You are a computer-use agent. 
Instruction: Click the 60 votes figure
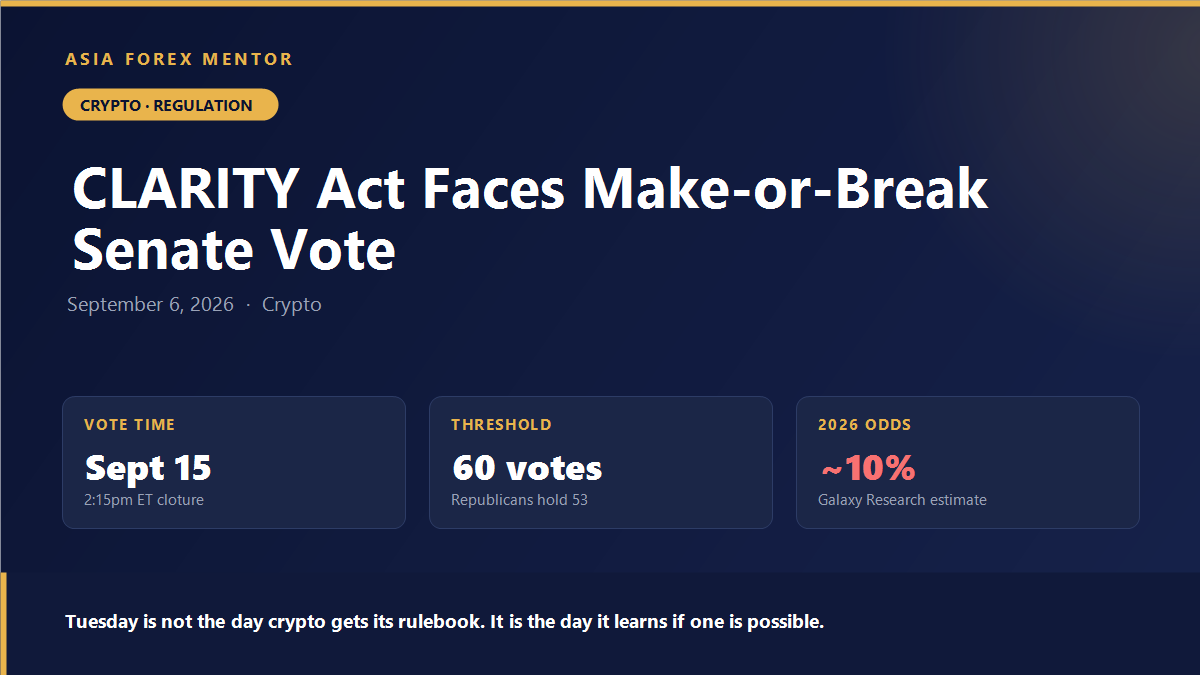527,467
